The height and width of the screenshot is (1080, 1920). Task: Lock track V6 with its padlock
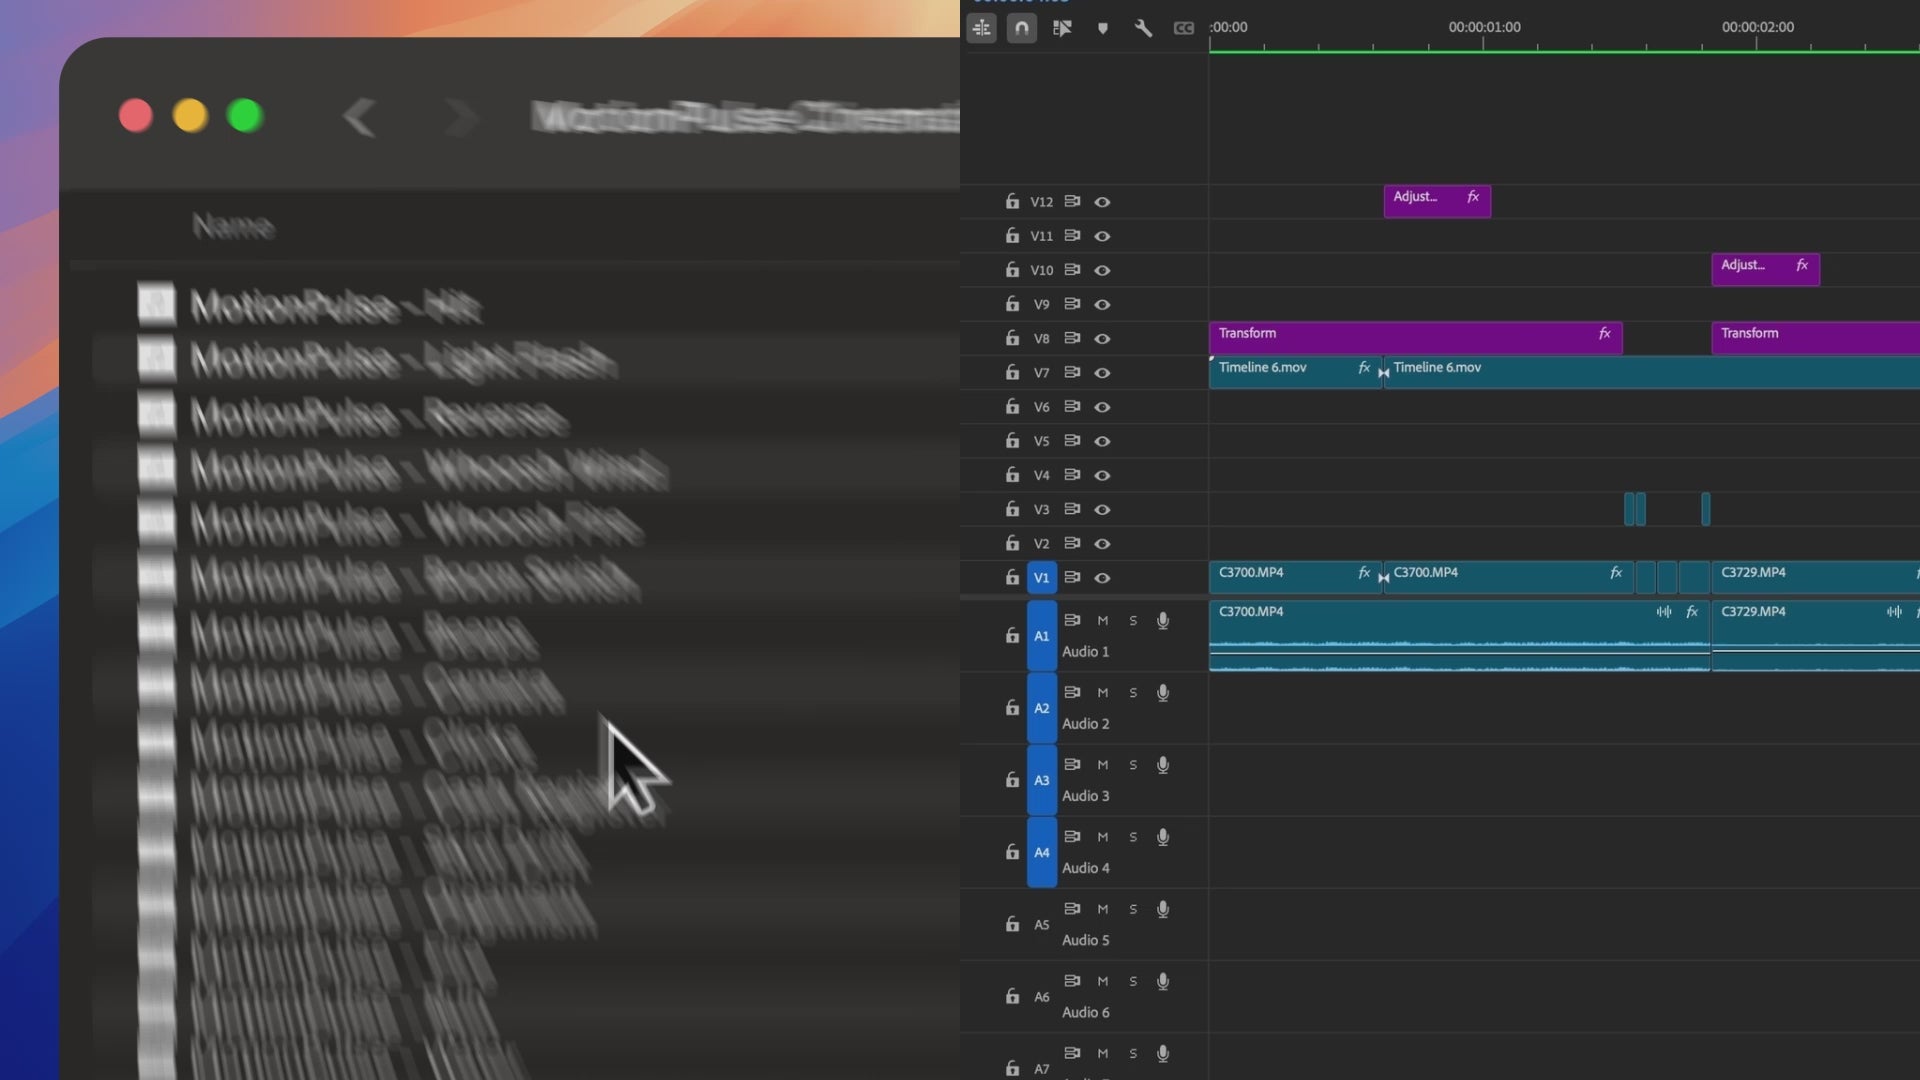point(1012,406)
